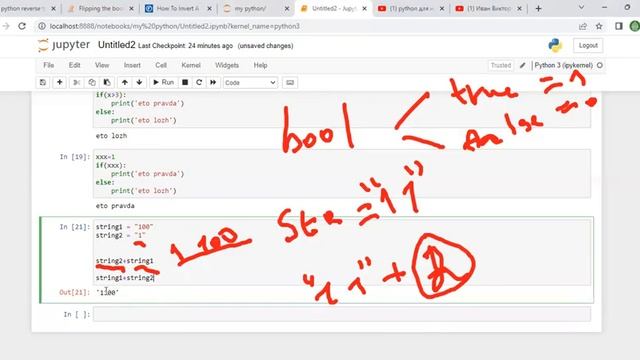Bookmark this page with star icon
640x360 pixels.
(x=599, y=26)
